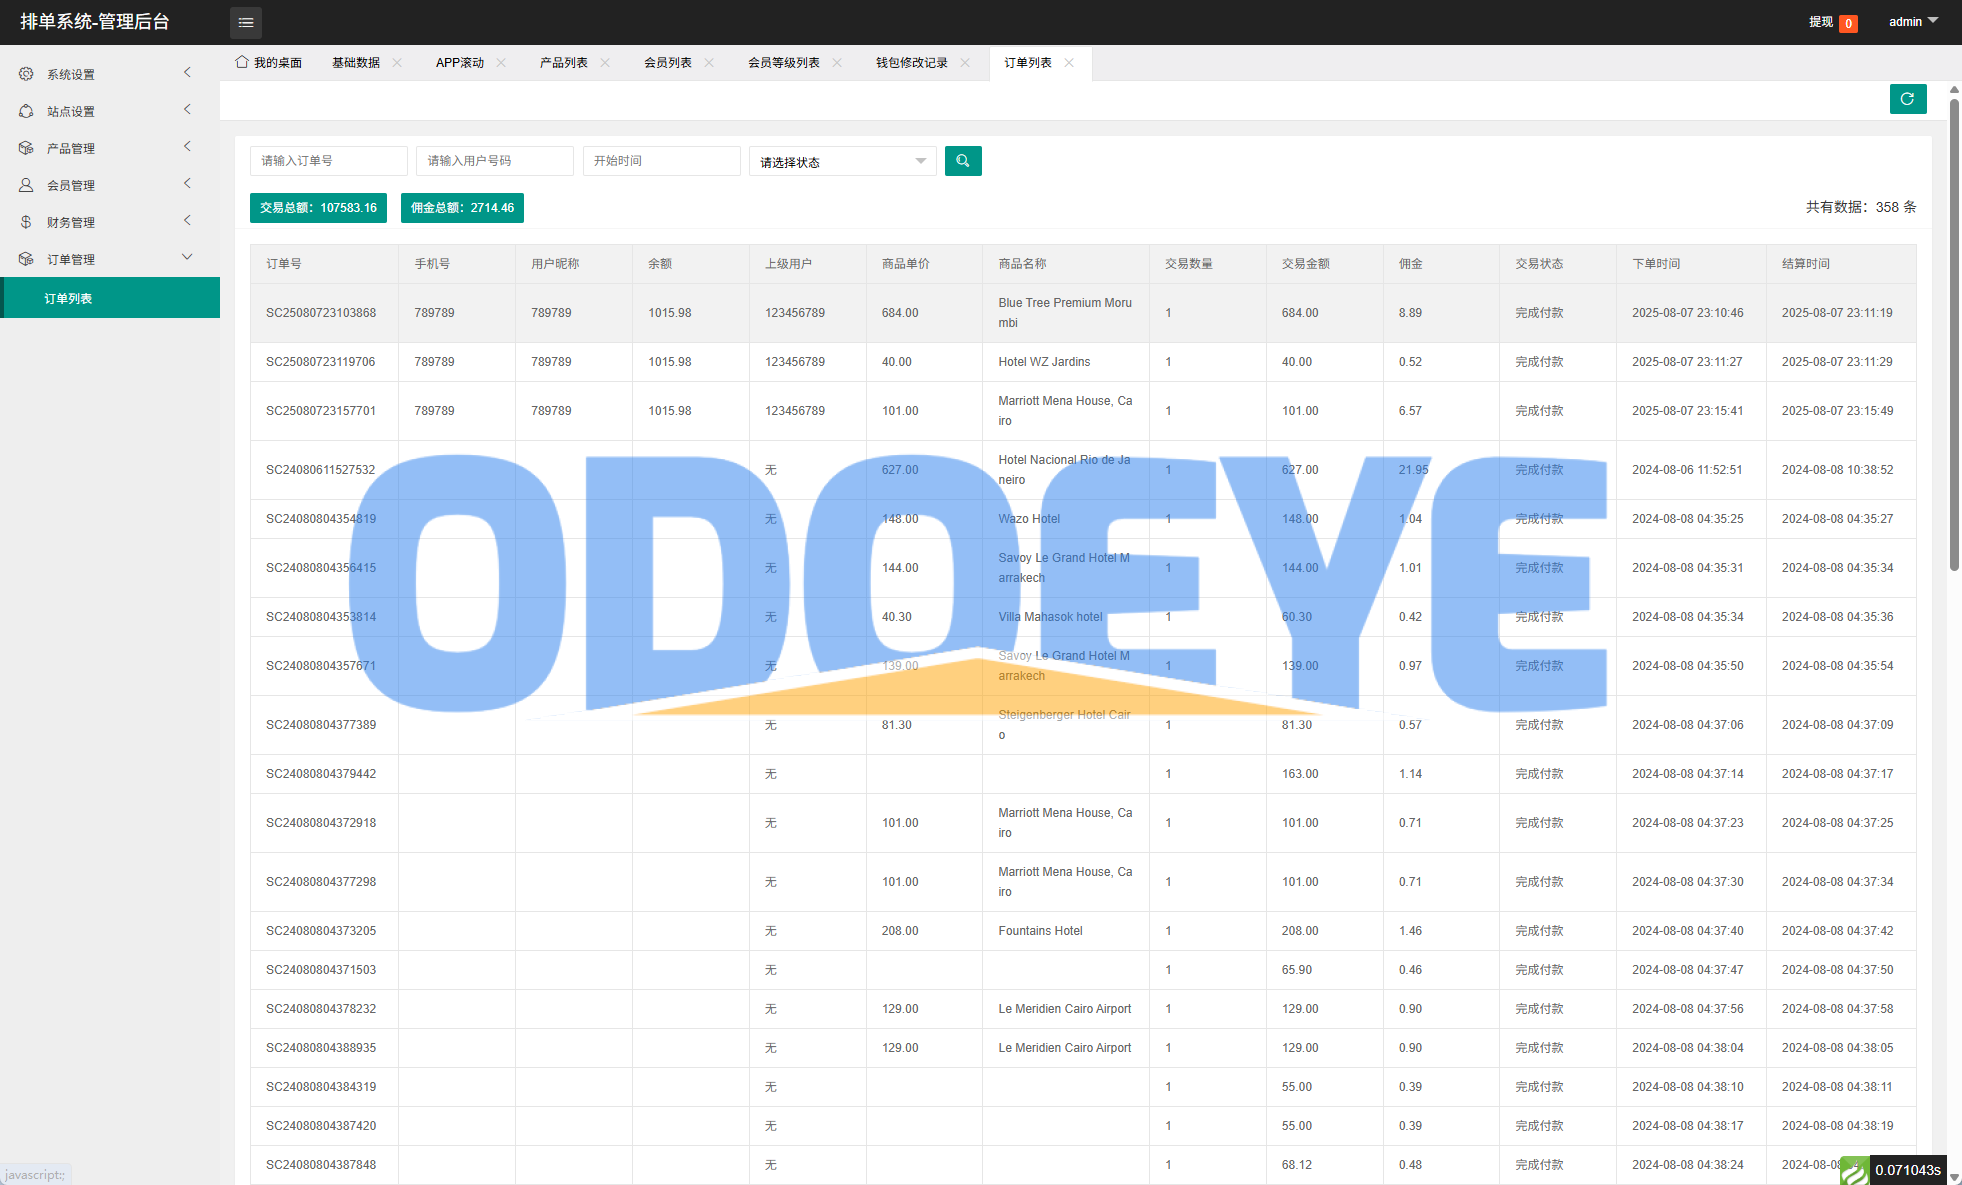Click the 提现 notification link

click(x=1821, y=22)
